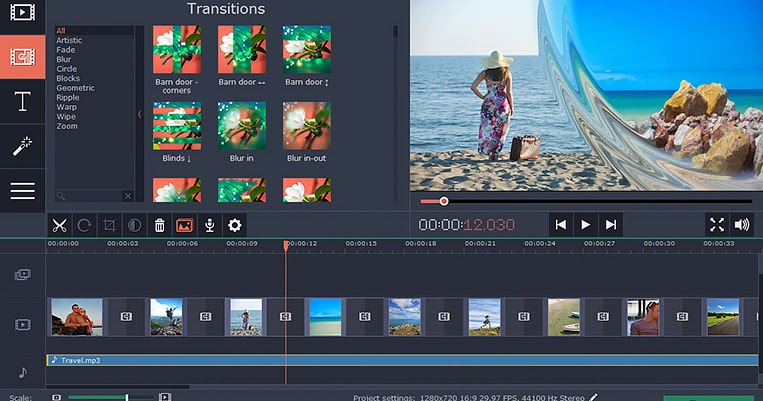This screenshot has width=763, height=401.
Task: Choose the Blur in-out transition thumbnail
Action: tap(307, 126)
